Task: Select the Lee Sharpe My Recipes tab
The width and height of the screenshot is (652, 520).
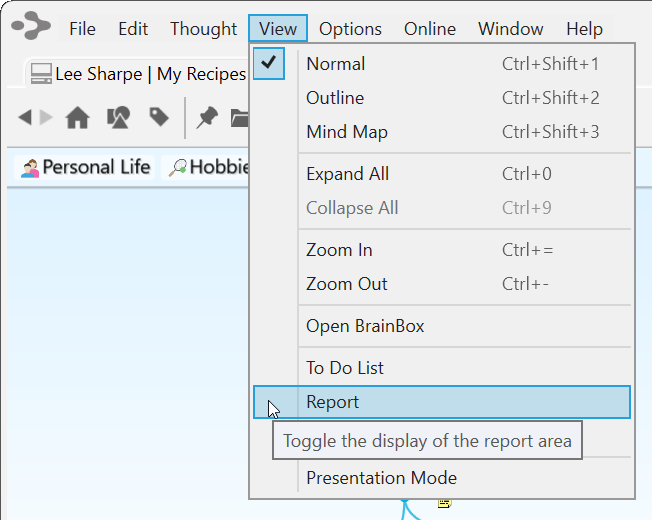Action: click(x=136, y=74)
